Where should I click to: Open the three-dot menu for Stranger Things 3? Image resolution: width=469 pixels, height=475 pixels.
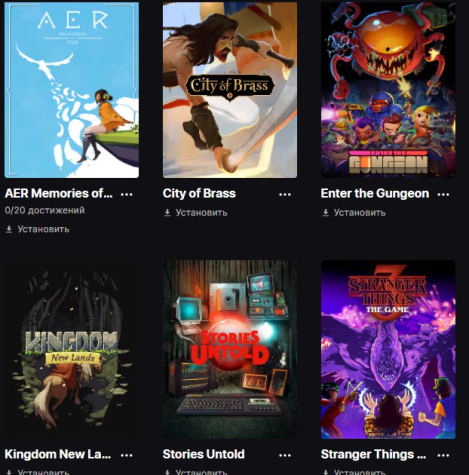point(443,455)
